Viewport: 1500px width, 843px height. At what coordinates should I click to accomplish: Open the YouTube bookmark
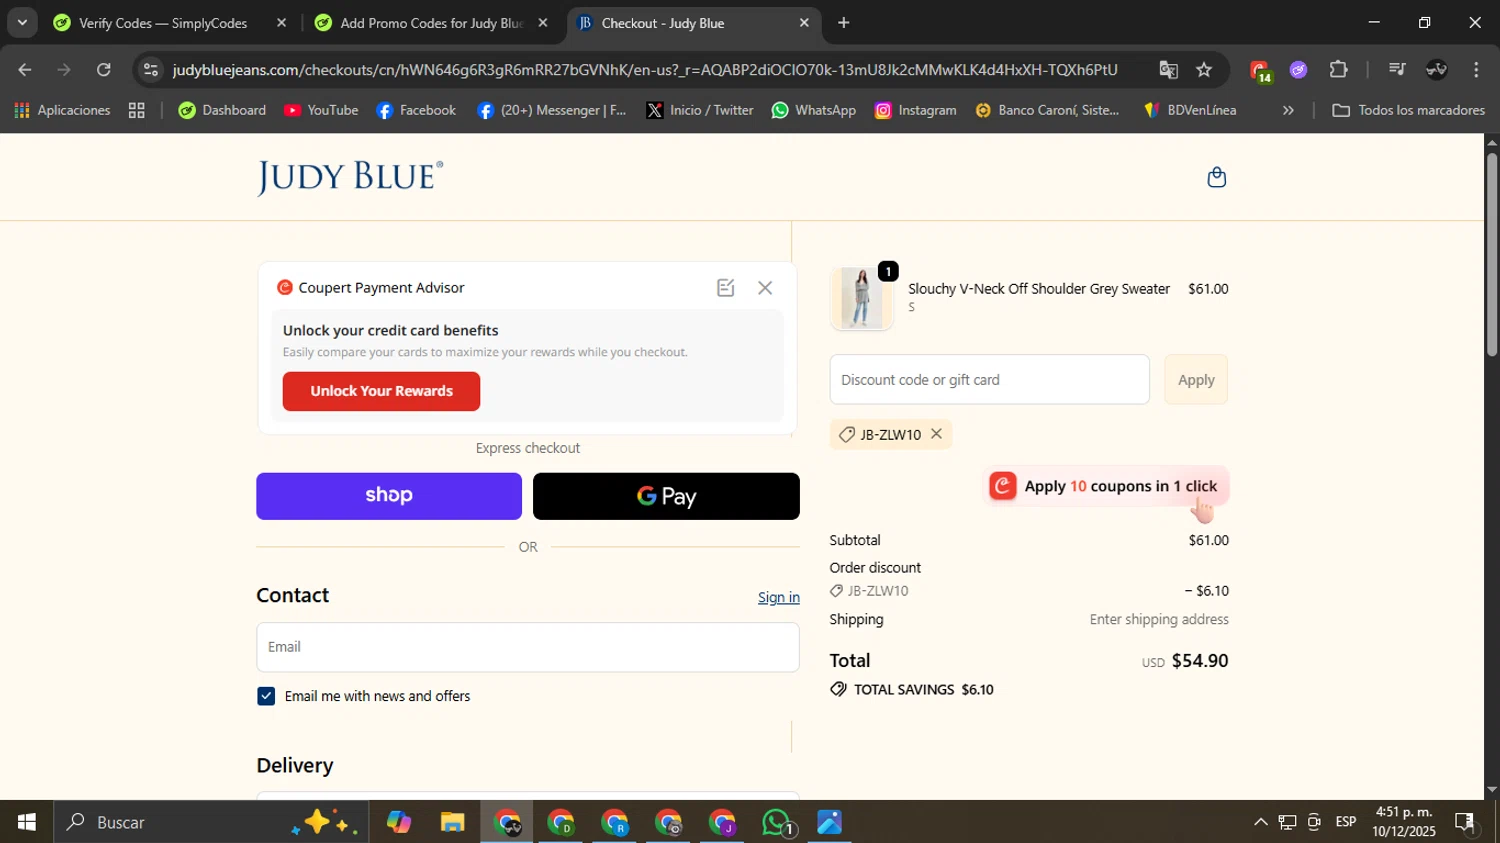321,110
